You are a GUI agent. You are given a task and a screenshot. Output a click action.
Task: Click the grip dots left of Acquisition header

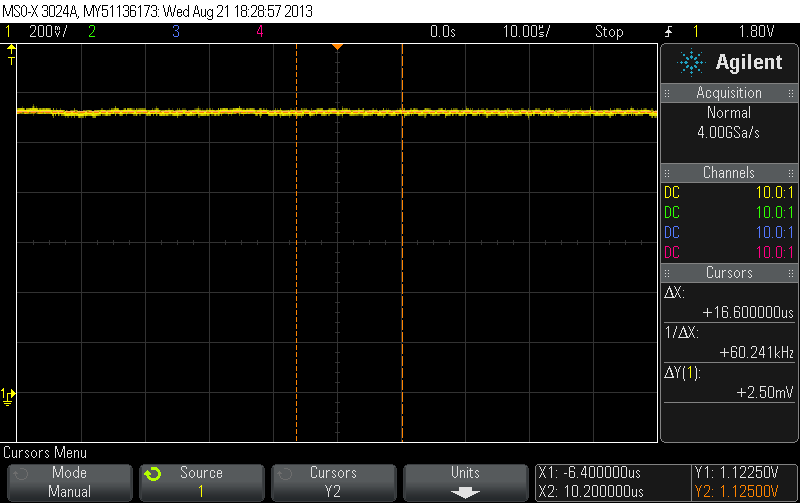(x=667, y=93)
